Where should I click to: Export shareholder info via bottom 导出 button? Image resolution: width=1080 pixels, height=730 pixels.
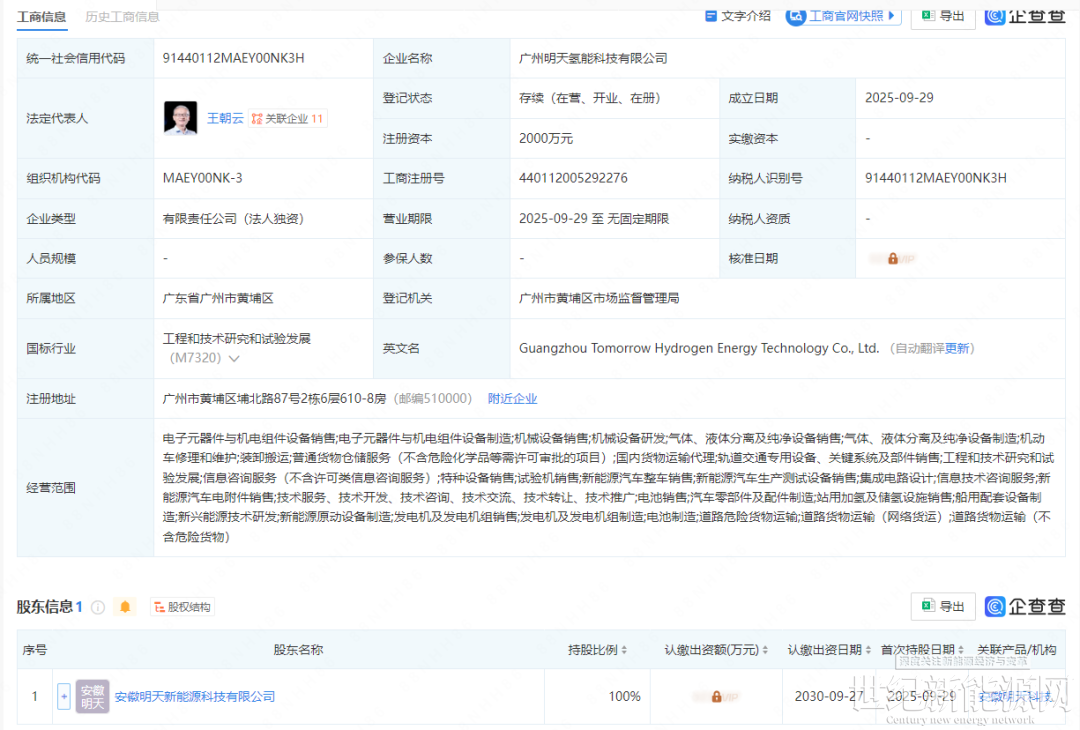click(x=942, y=606)
